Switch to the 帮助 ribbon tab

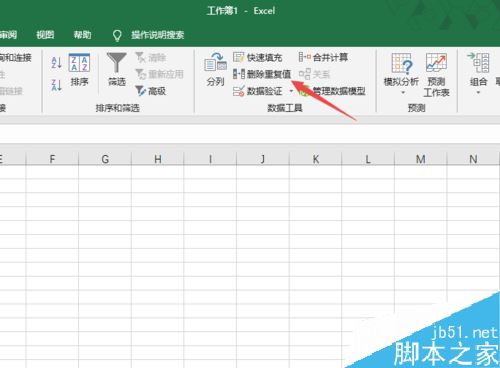tap(82, 35)
